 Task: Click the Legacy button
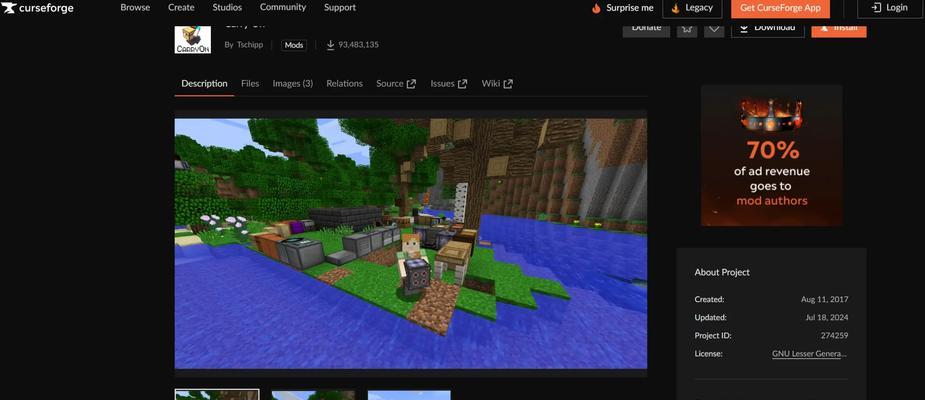pos(692,8)
